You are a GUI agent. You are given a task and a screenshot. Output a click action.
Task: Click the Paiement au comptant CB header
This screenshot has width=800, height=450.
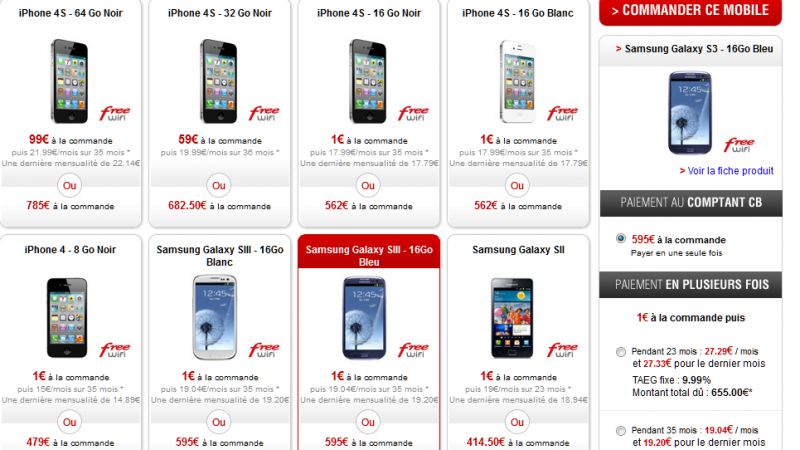point(690,203)
